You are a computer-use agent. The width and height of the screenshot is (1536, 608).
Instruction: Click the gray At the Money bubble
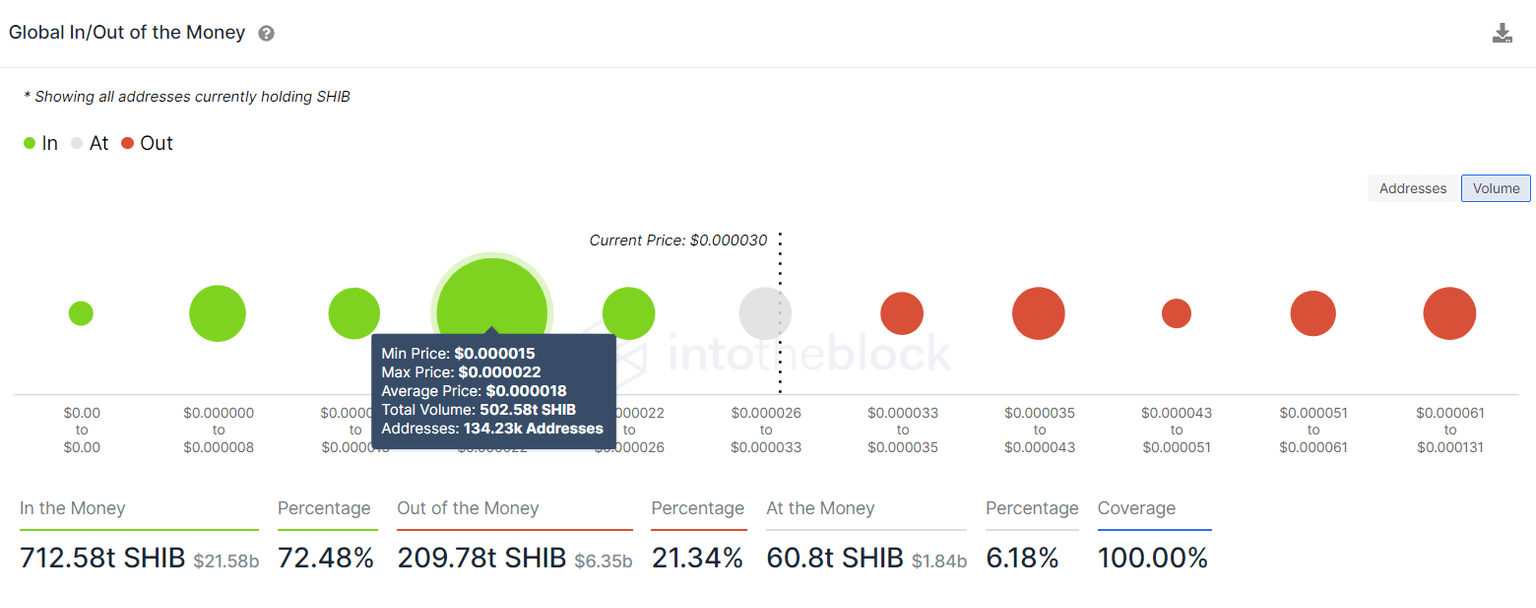click(x=765, y=313)
